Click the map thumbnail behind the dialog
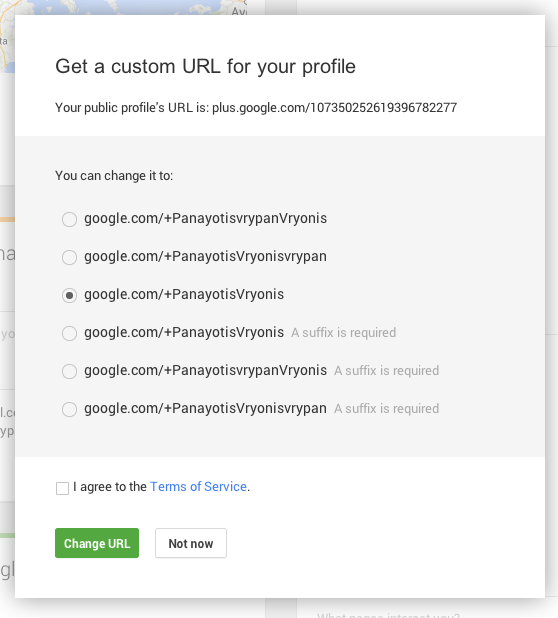The height and width of the screenshot is (618, 558). (123, 7)
